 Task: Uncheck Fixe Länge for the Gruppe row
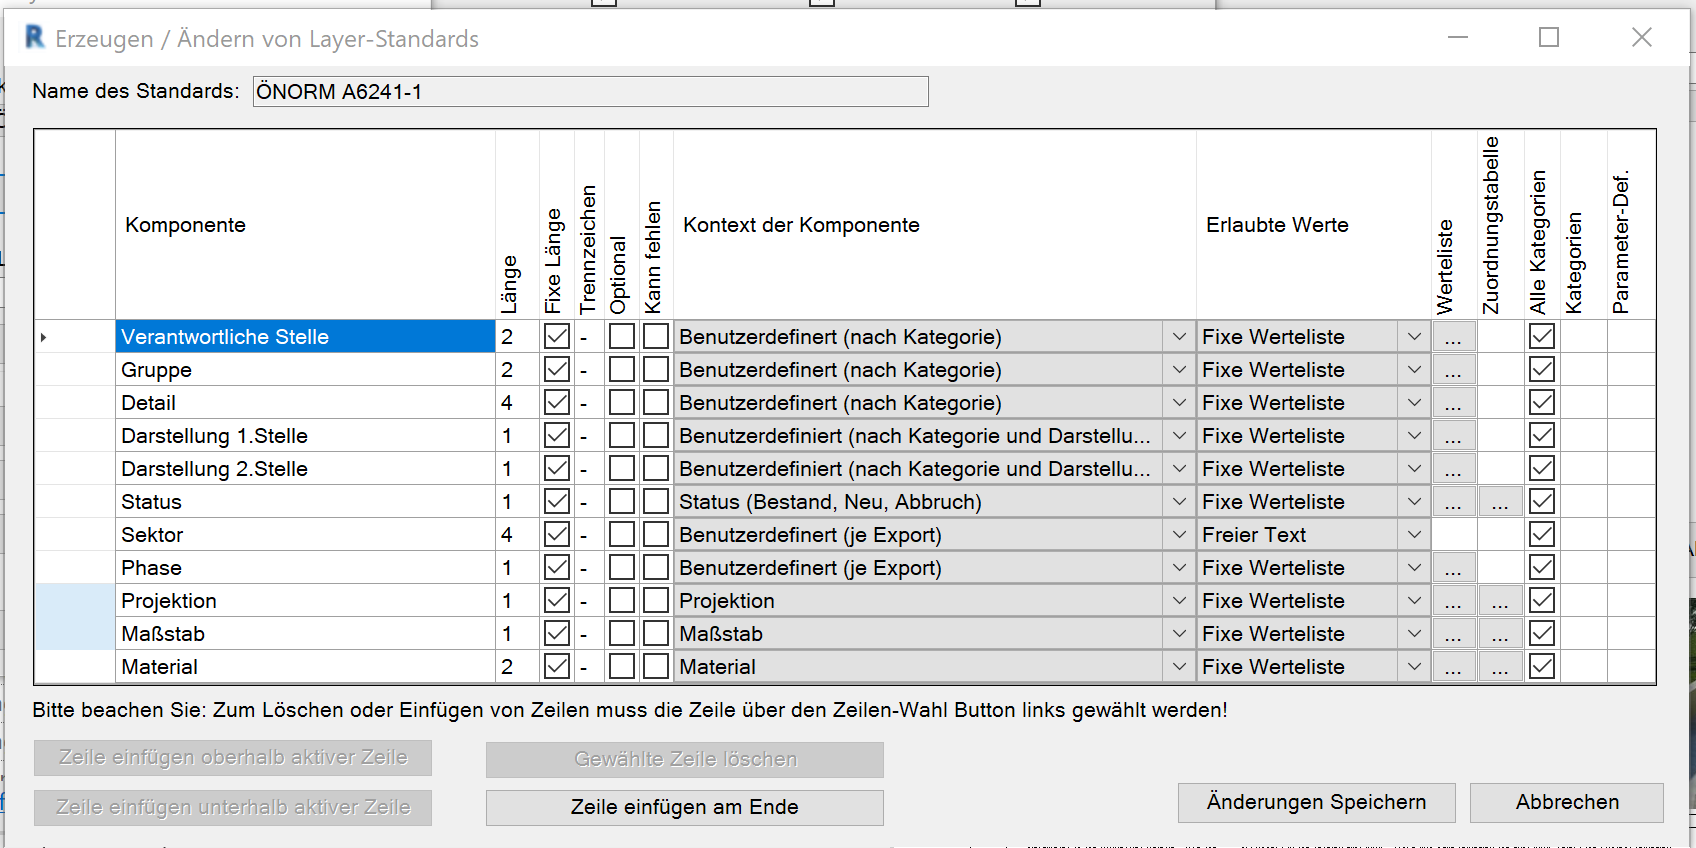[x=557, y=370]
